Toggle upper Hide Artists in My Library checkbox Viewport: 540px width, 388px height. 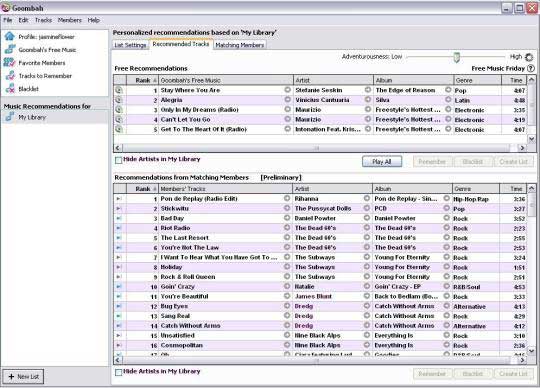pos(118,160)
